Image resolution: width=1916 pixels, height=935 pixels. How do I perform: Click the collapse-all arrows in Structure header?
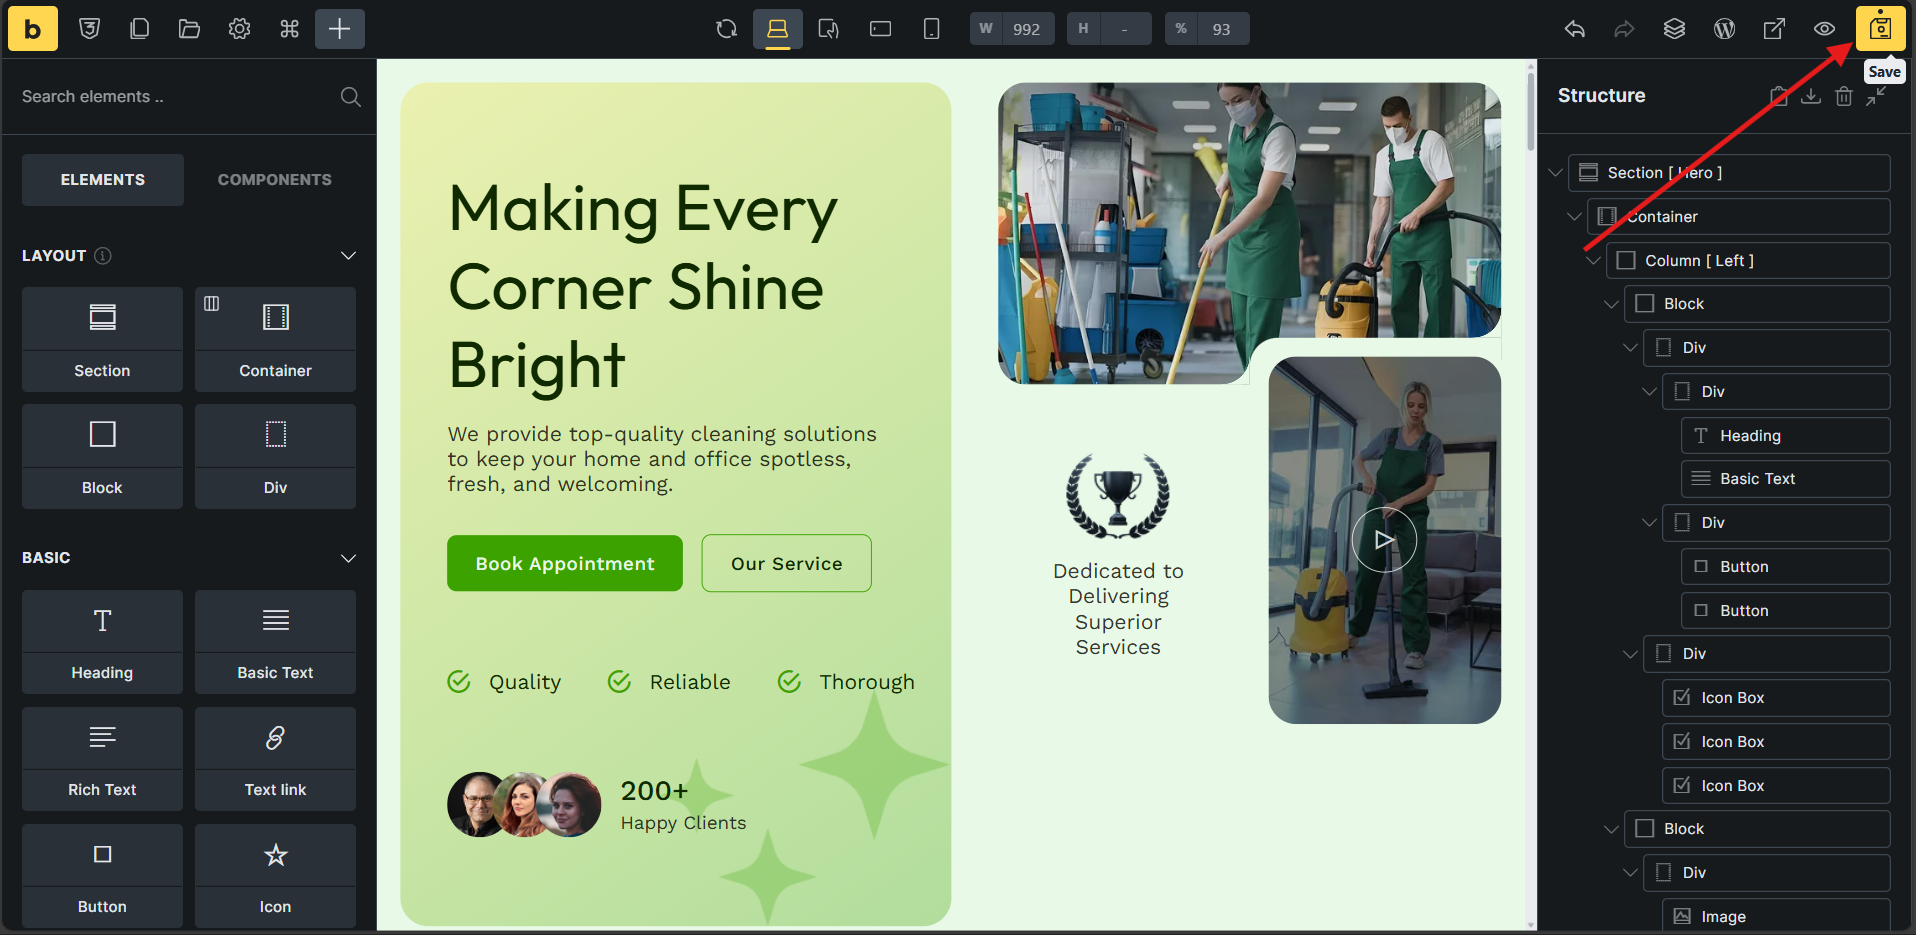coord(1876,96)
